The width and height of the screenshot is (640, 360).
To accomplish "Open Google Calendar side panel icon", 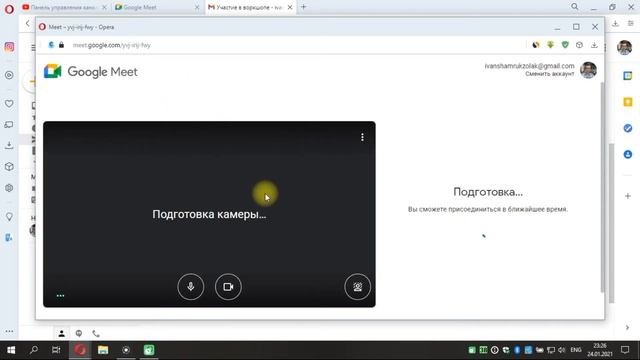I will click(628, 76).
